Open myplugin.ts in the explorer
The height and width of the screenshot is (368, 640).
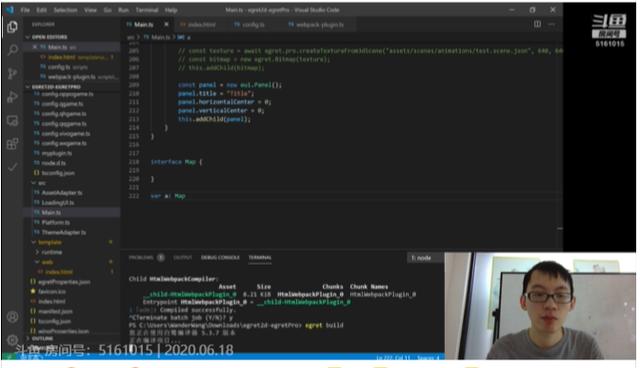point(56,153)
